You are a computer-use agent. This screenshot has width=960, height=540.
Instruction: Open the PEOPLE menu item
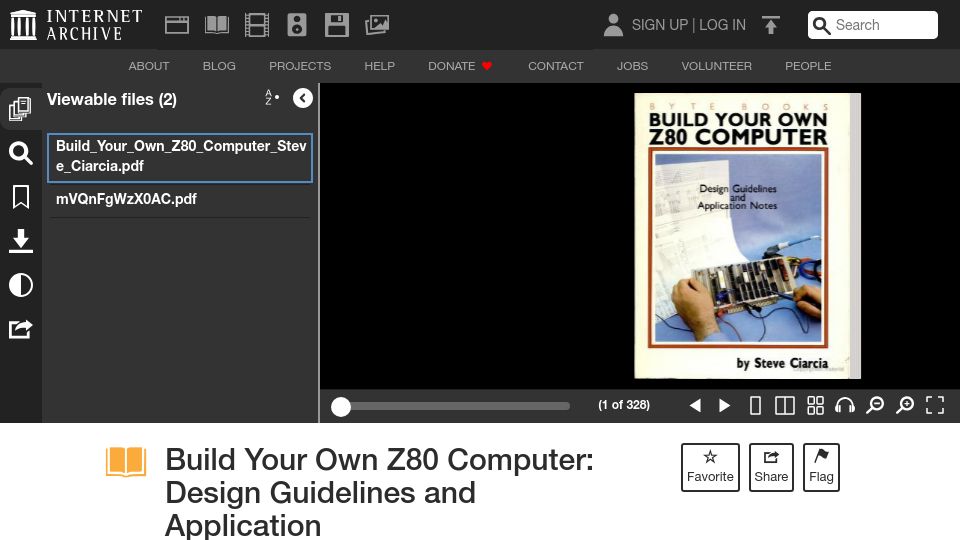(x=808, y=66)
